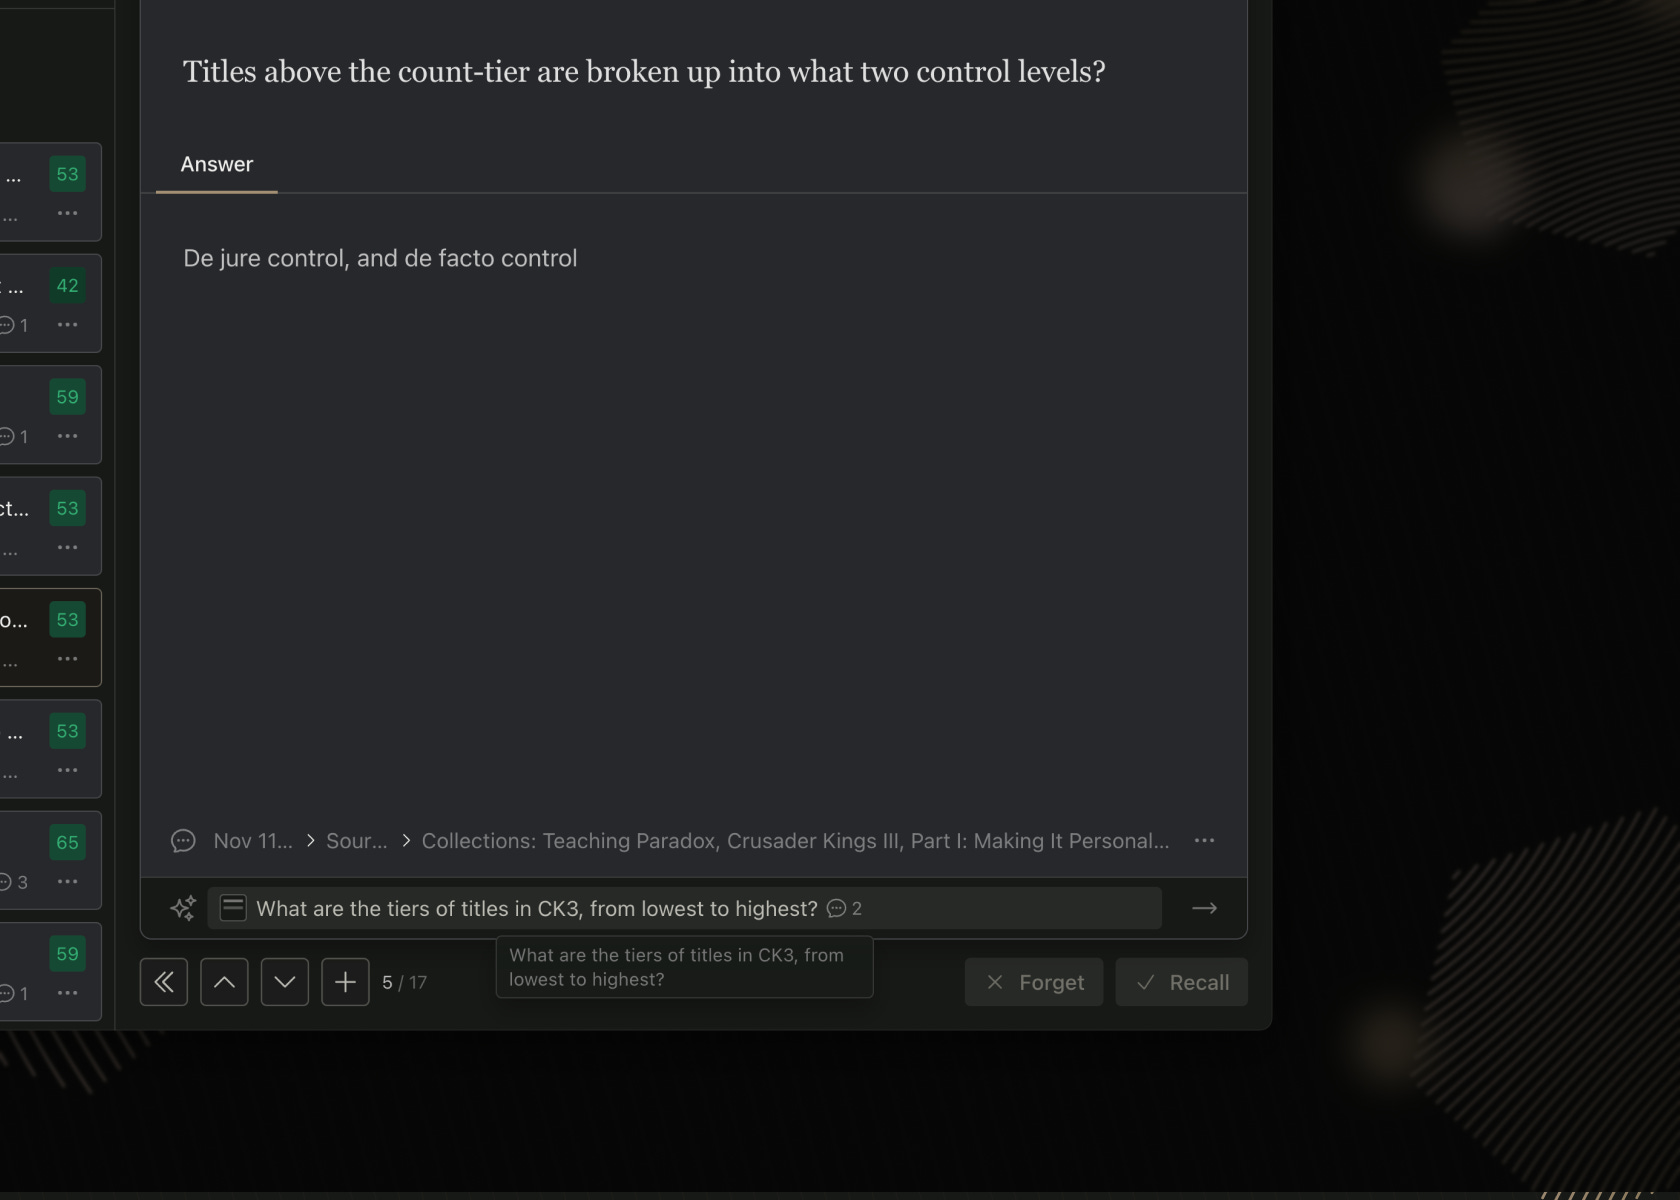Click right arrow next to related card
1680x1200 pixels.
(1204, 908)
